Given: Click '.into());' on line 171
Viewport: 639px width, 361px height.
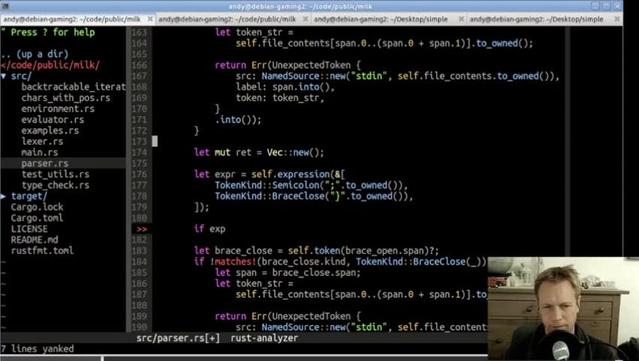Looking at the screenshot, I should (x=238, y=120).
